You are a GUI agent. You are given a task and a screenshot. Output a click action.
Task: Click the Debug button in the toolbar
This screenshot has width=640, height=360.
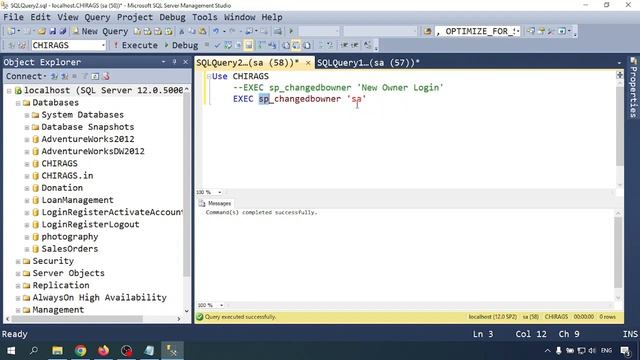pos(181,45)
